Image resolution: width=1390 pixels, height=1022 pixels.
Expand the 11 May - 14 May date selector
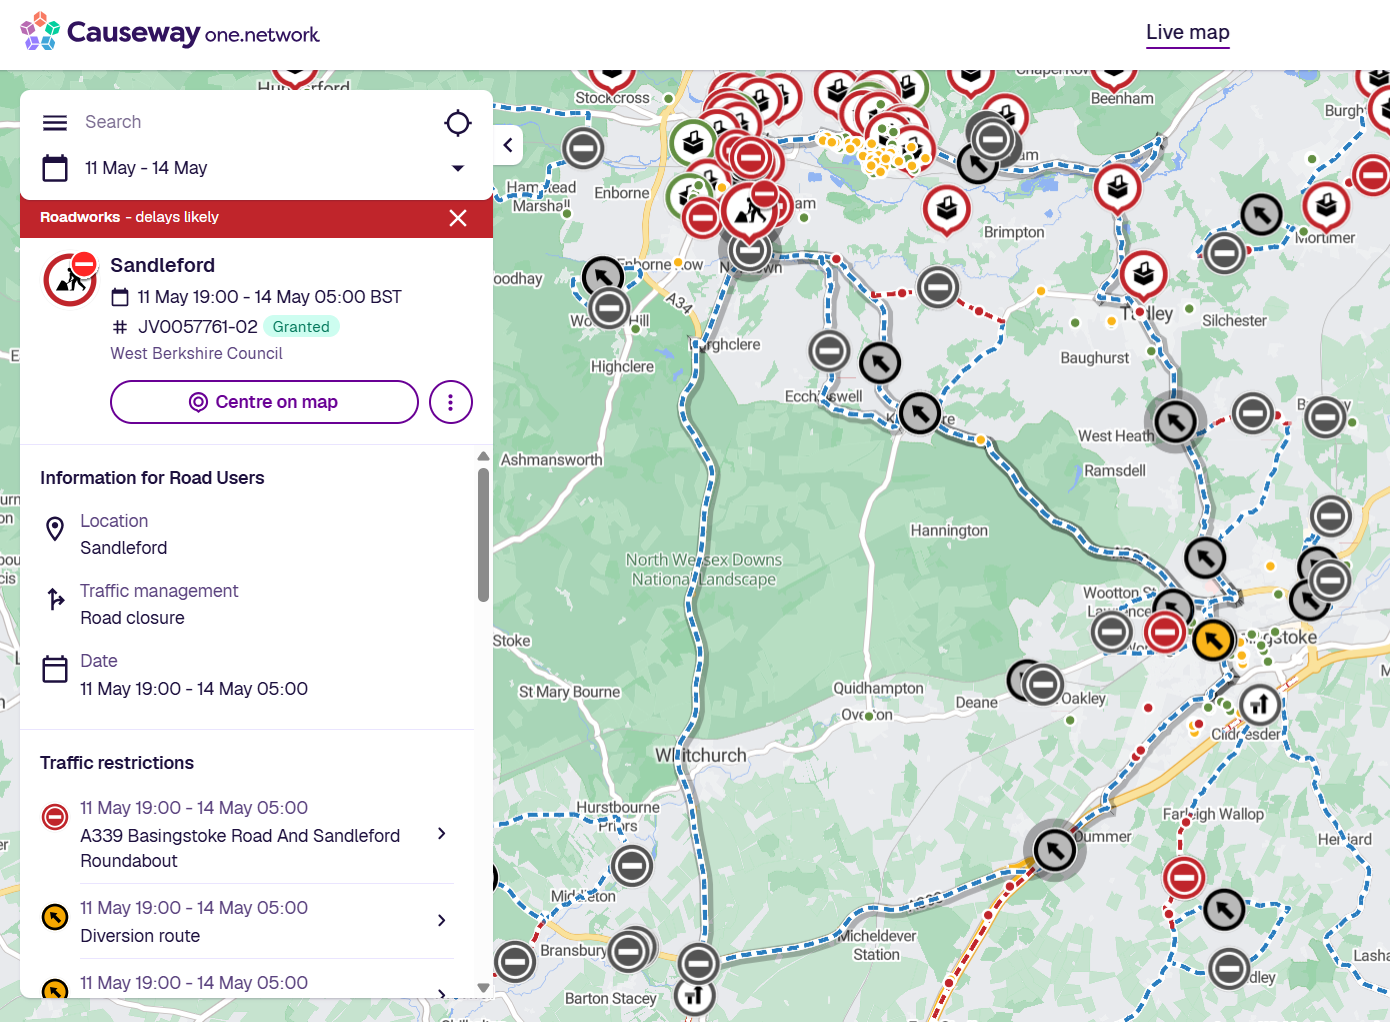tap(458, 168)
